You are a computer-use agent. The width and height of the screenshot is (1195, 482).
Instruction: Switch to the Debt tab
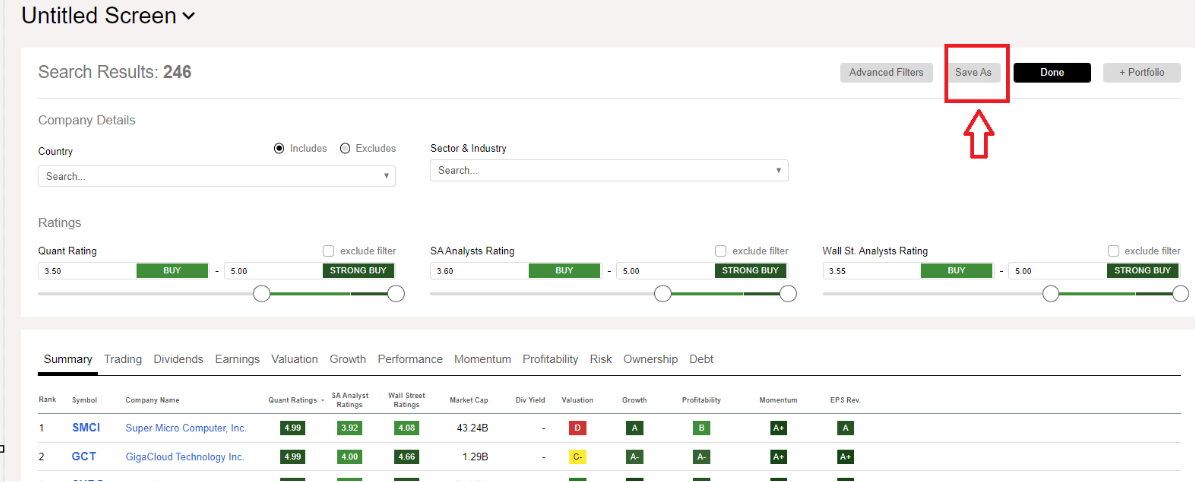(701, 359)
